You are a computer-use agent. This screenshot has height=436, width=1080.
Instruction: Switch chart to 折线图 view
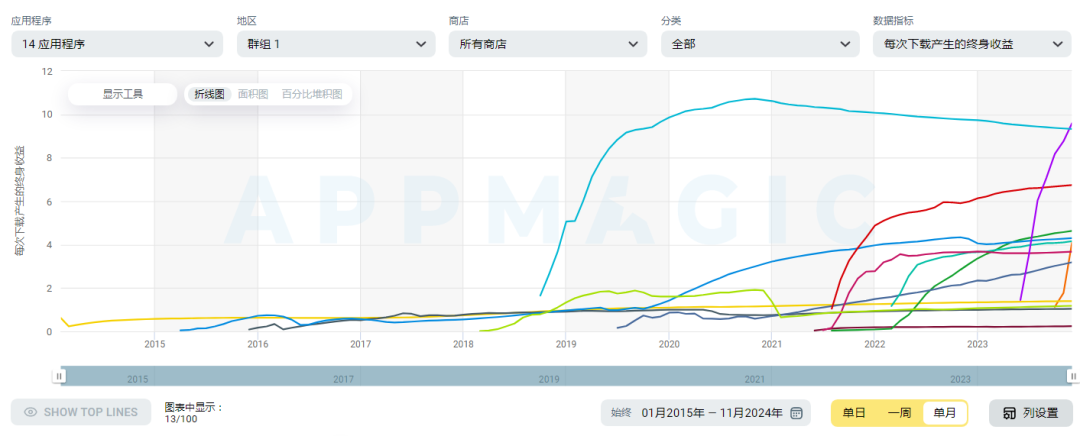tap(209, 94)
